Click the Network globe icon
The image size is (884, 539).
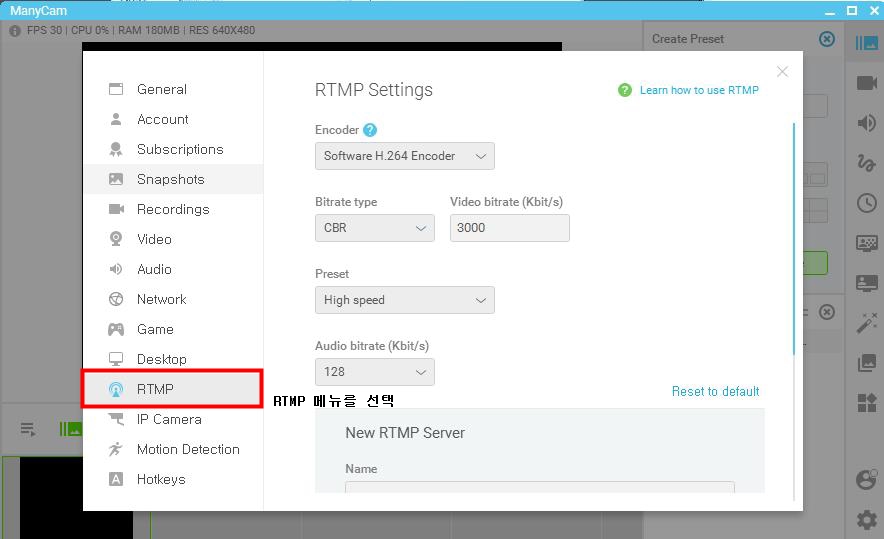pos(116,299)
